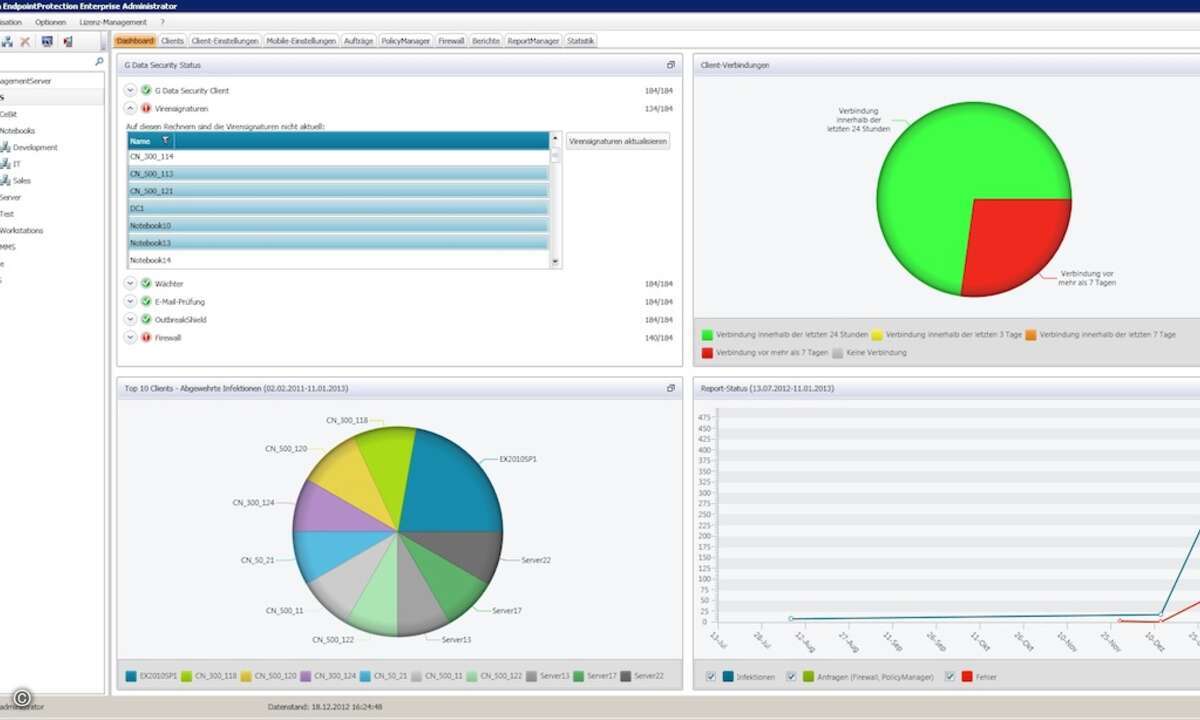
Task: Click green check icon beside OutbreakShield
Action: (x=146, y=319)
